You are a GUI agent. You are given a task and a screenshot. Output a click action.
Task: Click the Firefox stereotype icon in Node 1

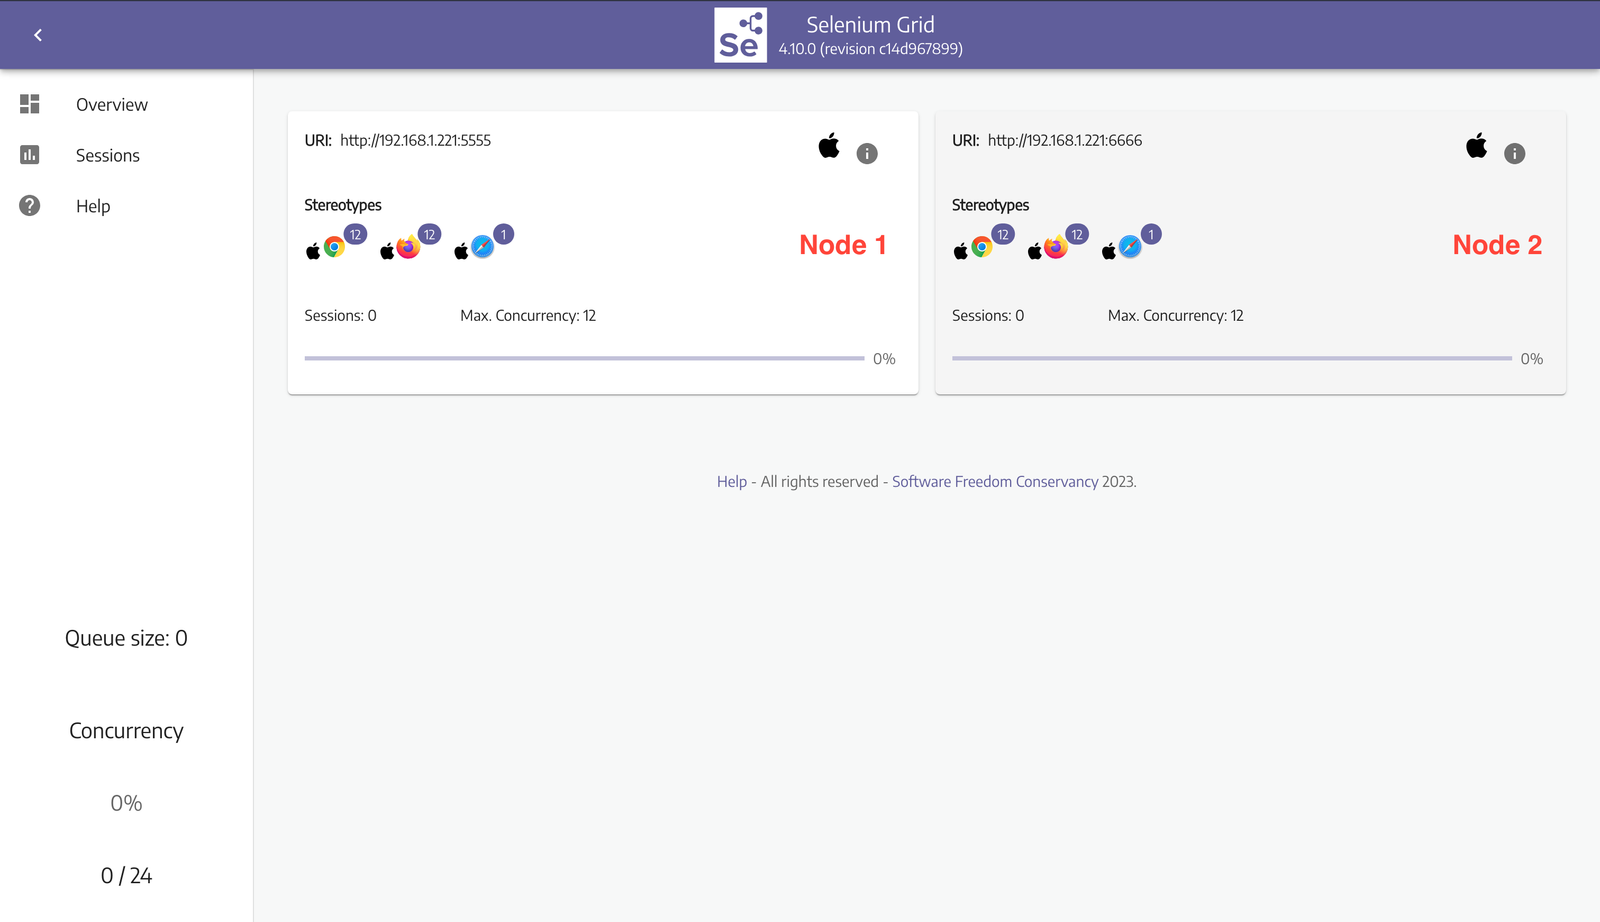pyautogui.click(x=408, y=247)
